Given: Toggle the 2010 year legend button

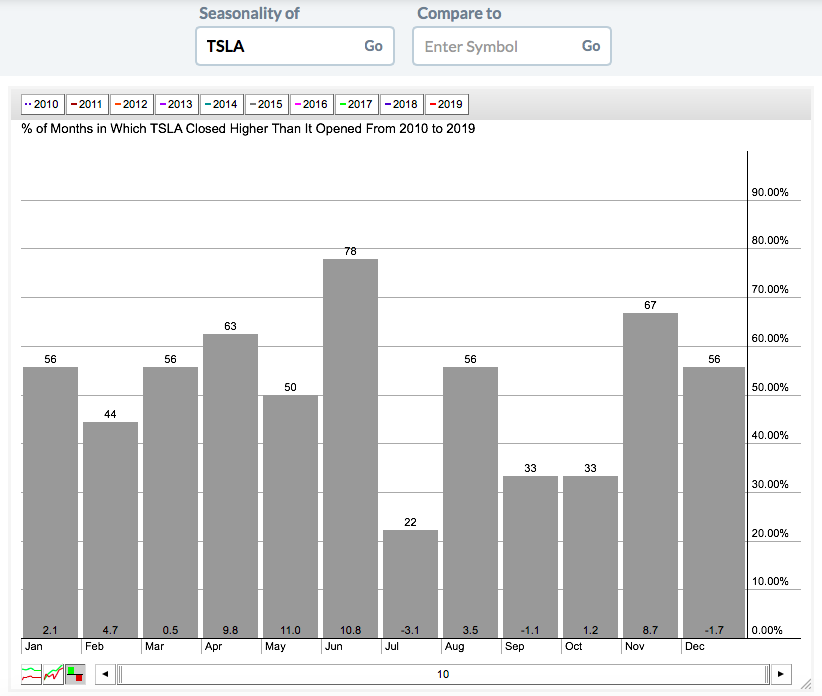Looking at the screenshot, I should 43,104.
